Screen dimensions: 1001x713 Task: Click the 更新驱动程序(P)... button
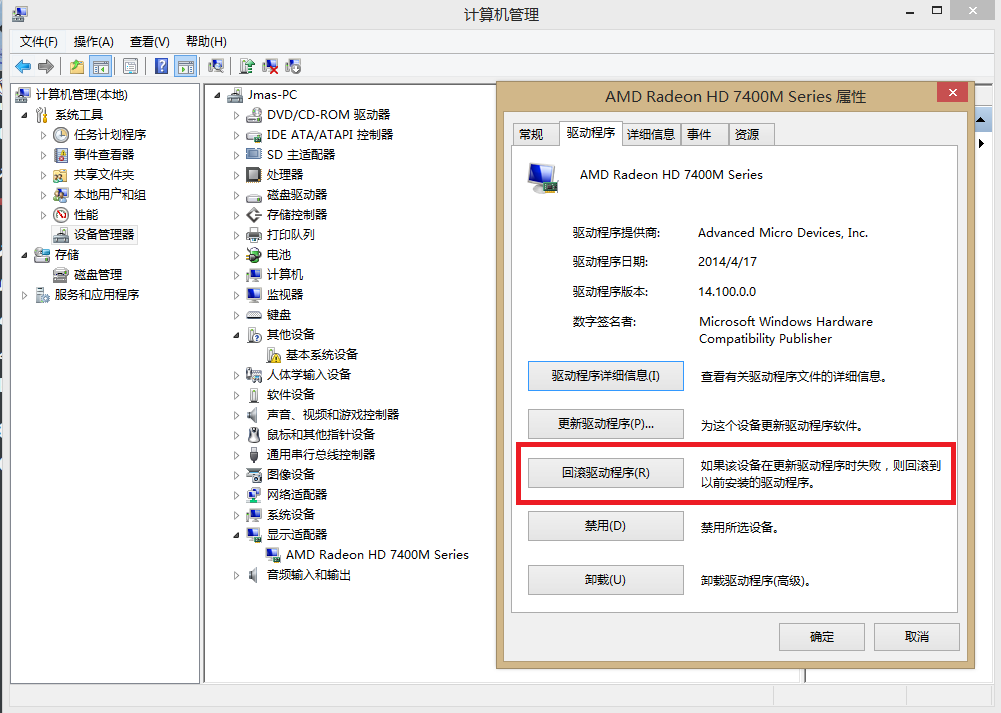pos(605,424)
